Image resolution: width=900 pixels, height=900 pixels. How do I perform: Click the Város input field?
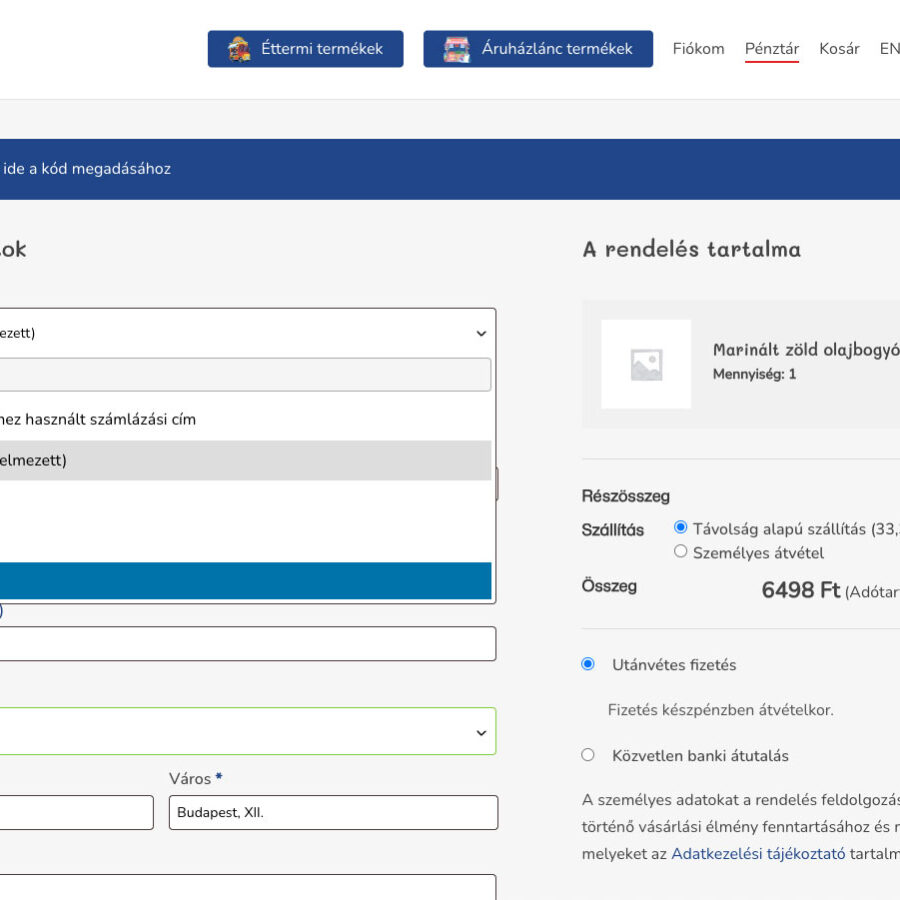(x=333, y=812)
